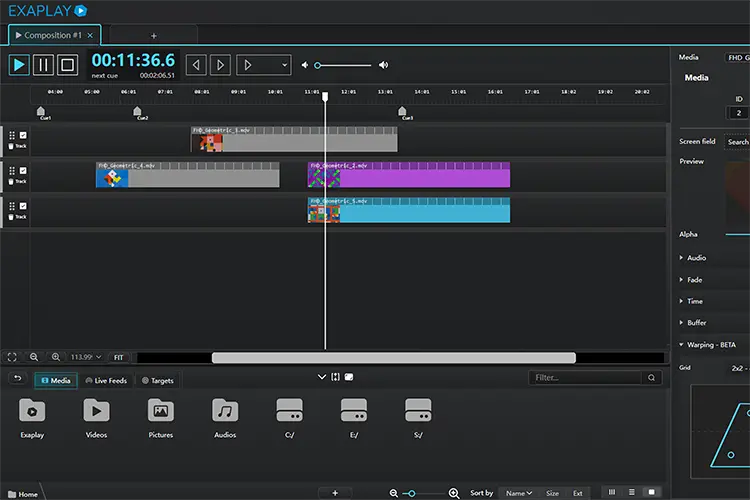Collapse the Warping - BETA section

pos(708,344)
